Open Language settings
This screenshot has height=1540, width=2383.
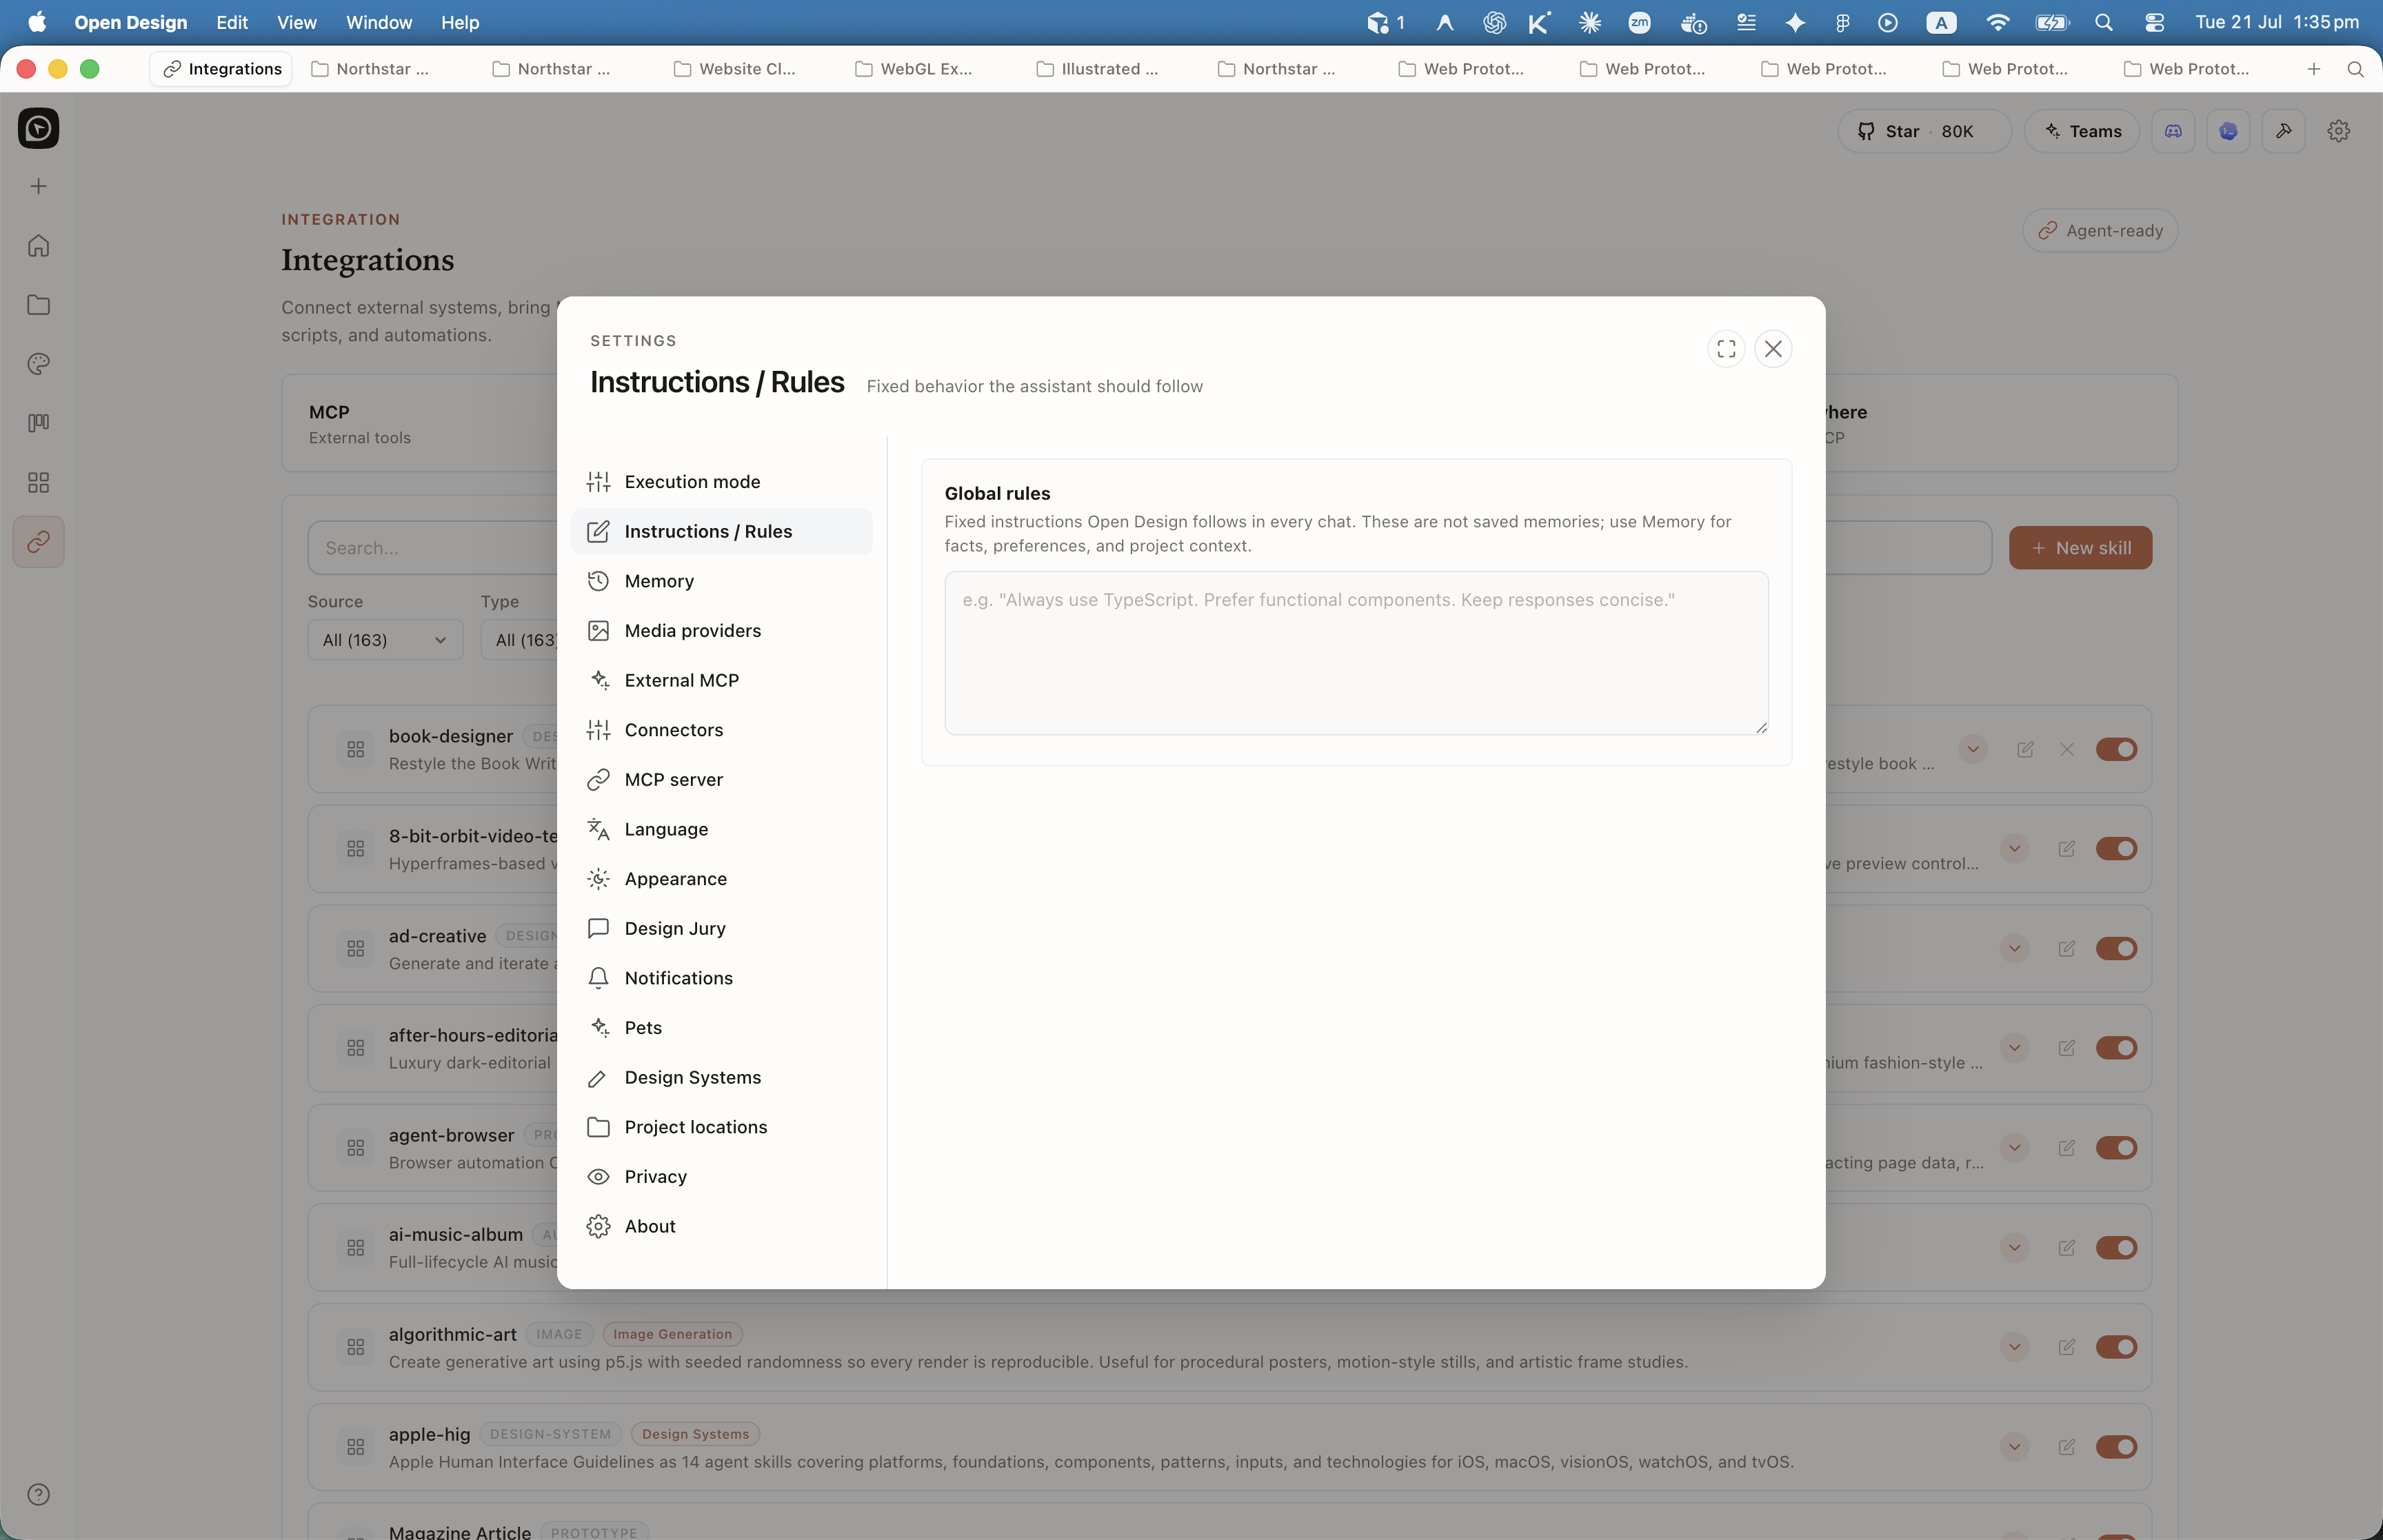coord(721,829)
